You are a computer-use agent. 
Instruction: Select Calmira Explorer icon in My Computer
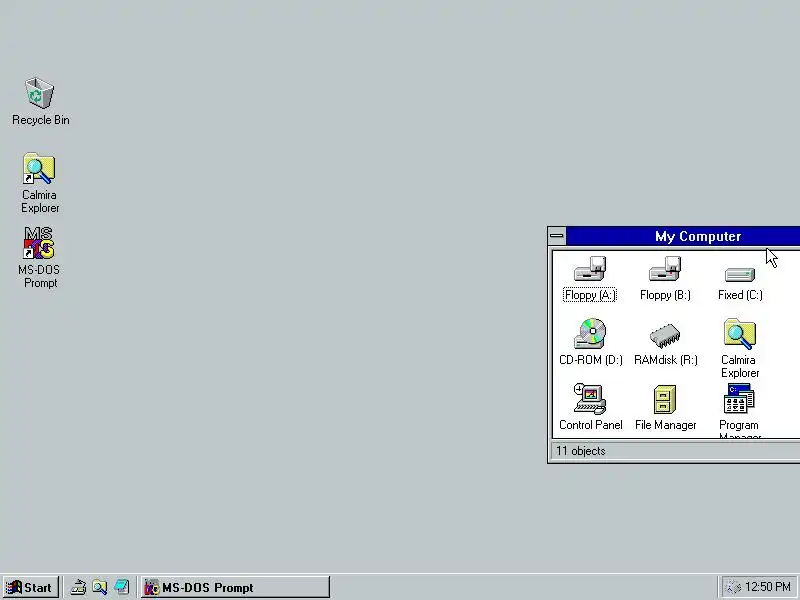740,334
